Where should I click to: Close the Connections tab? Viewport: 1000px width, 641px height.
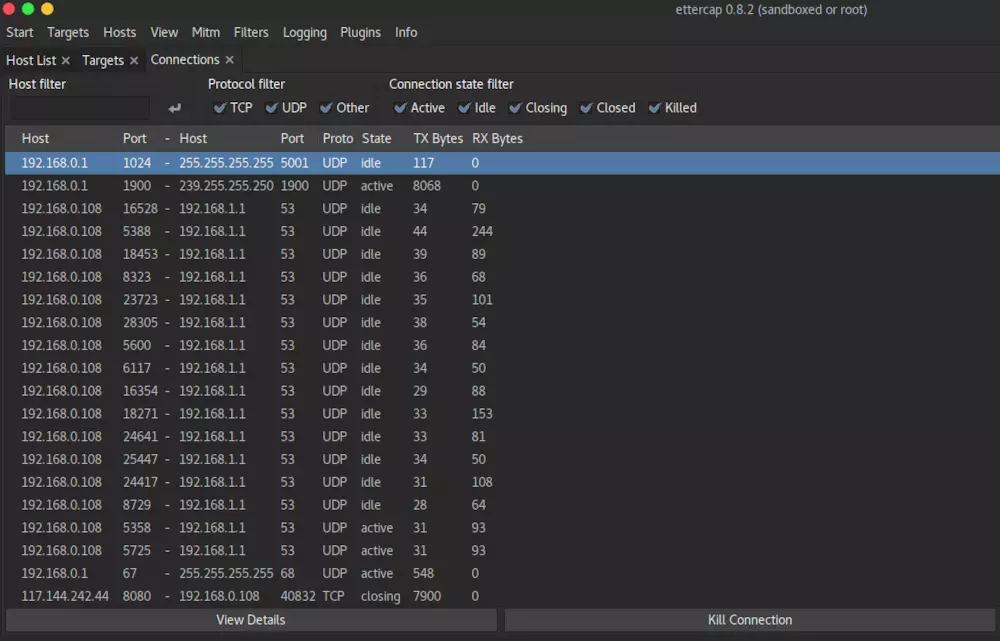[x=230, y=60]
